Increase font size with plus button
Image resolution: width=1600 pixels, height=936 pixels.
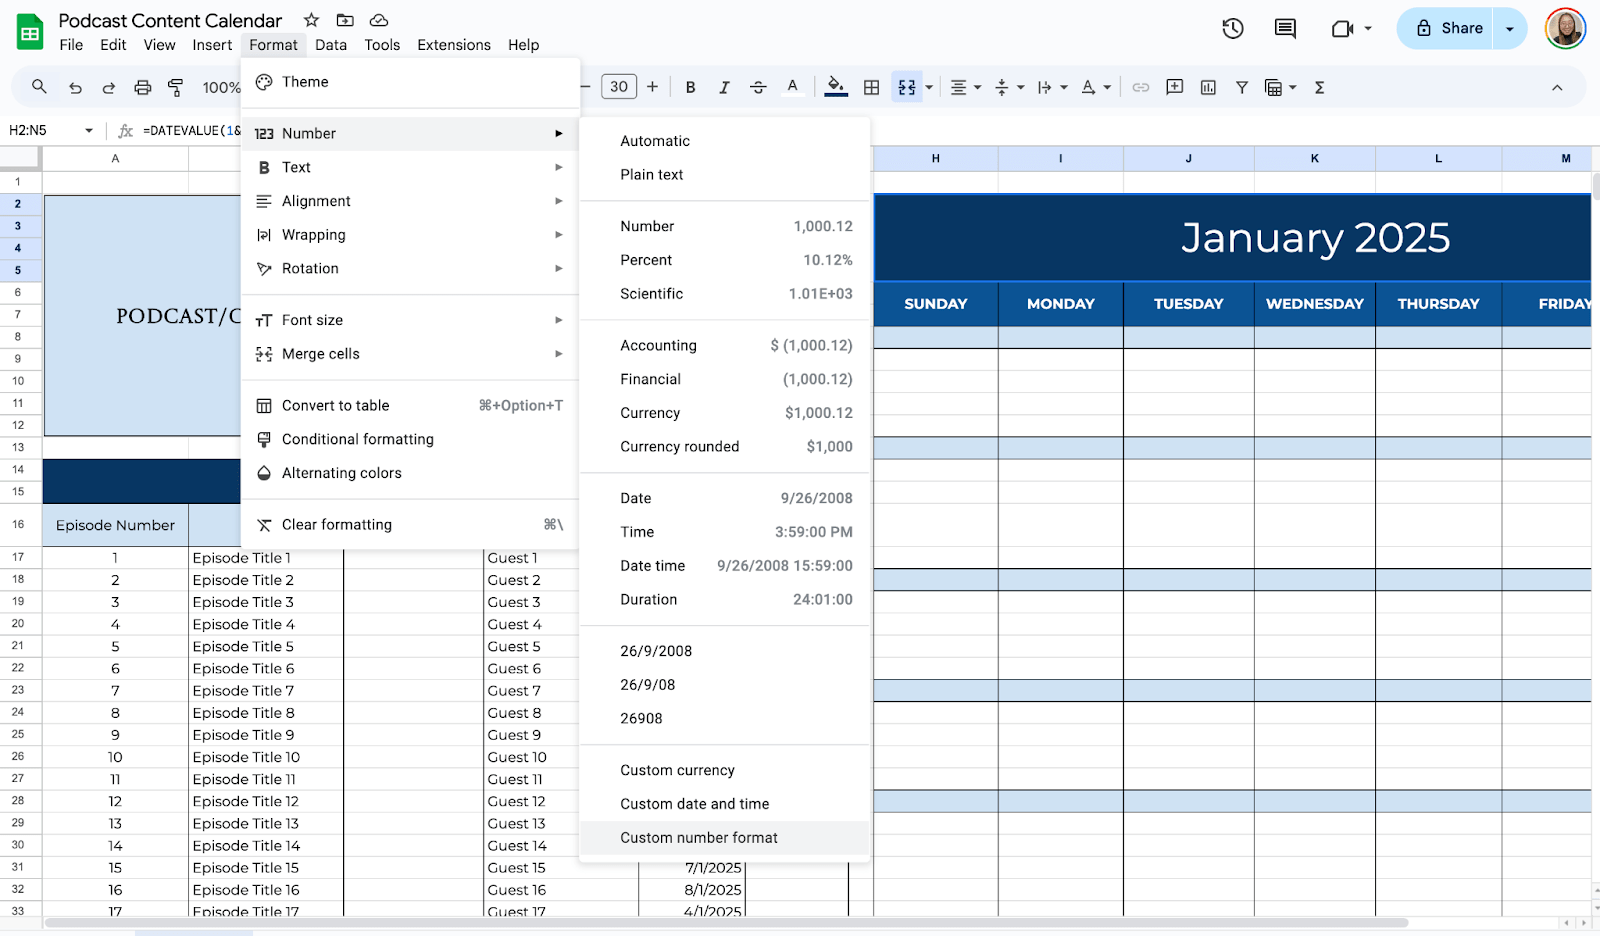652,87
